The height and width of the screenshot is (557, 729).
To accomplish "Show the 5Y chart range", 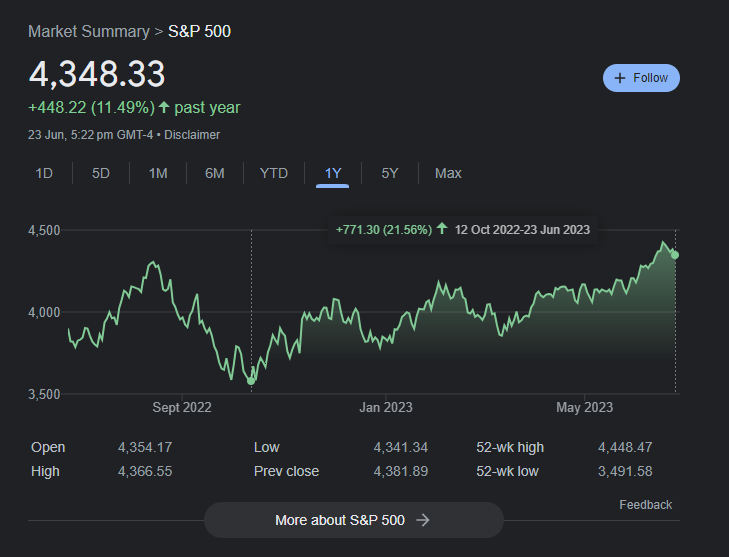I will coord(390,173).
